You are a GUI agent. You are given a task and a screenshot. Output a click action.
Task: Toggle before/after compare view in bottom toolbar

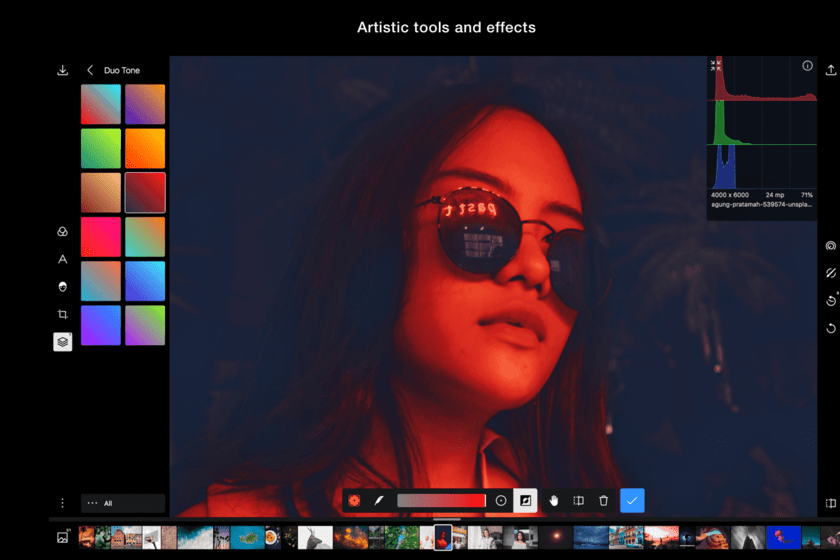(x=578, y=500)
